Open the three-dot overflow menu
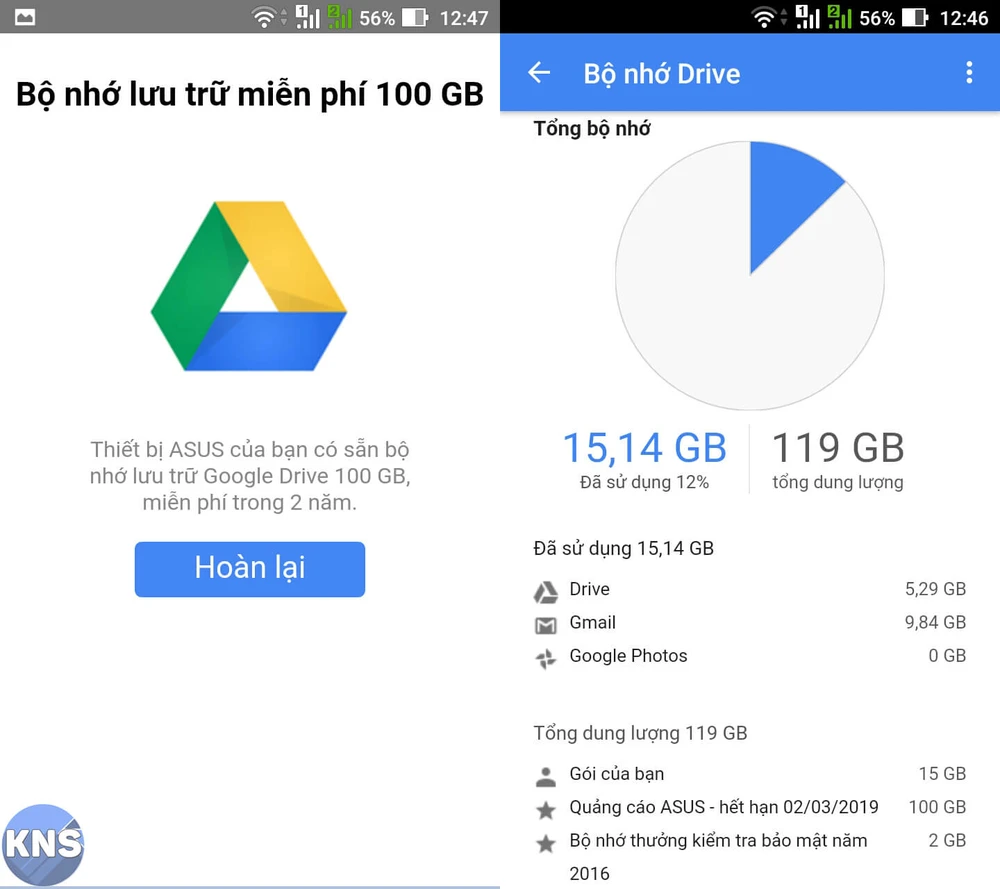Image resolution: width=1000 pixels, height=889 pixels. (x=968, y=73)
